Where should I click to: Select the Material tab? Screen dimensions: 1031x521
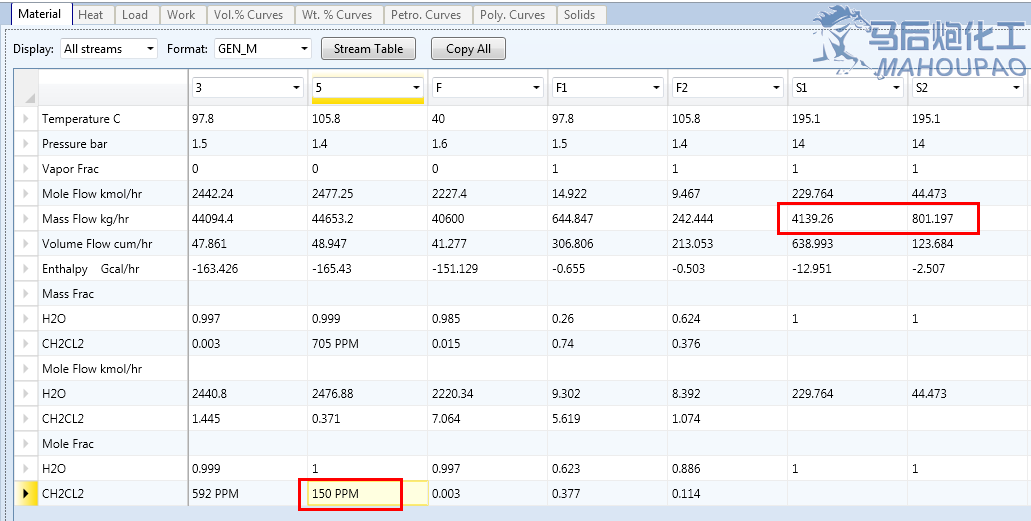coord(39,14)
